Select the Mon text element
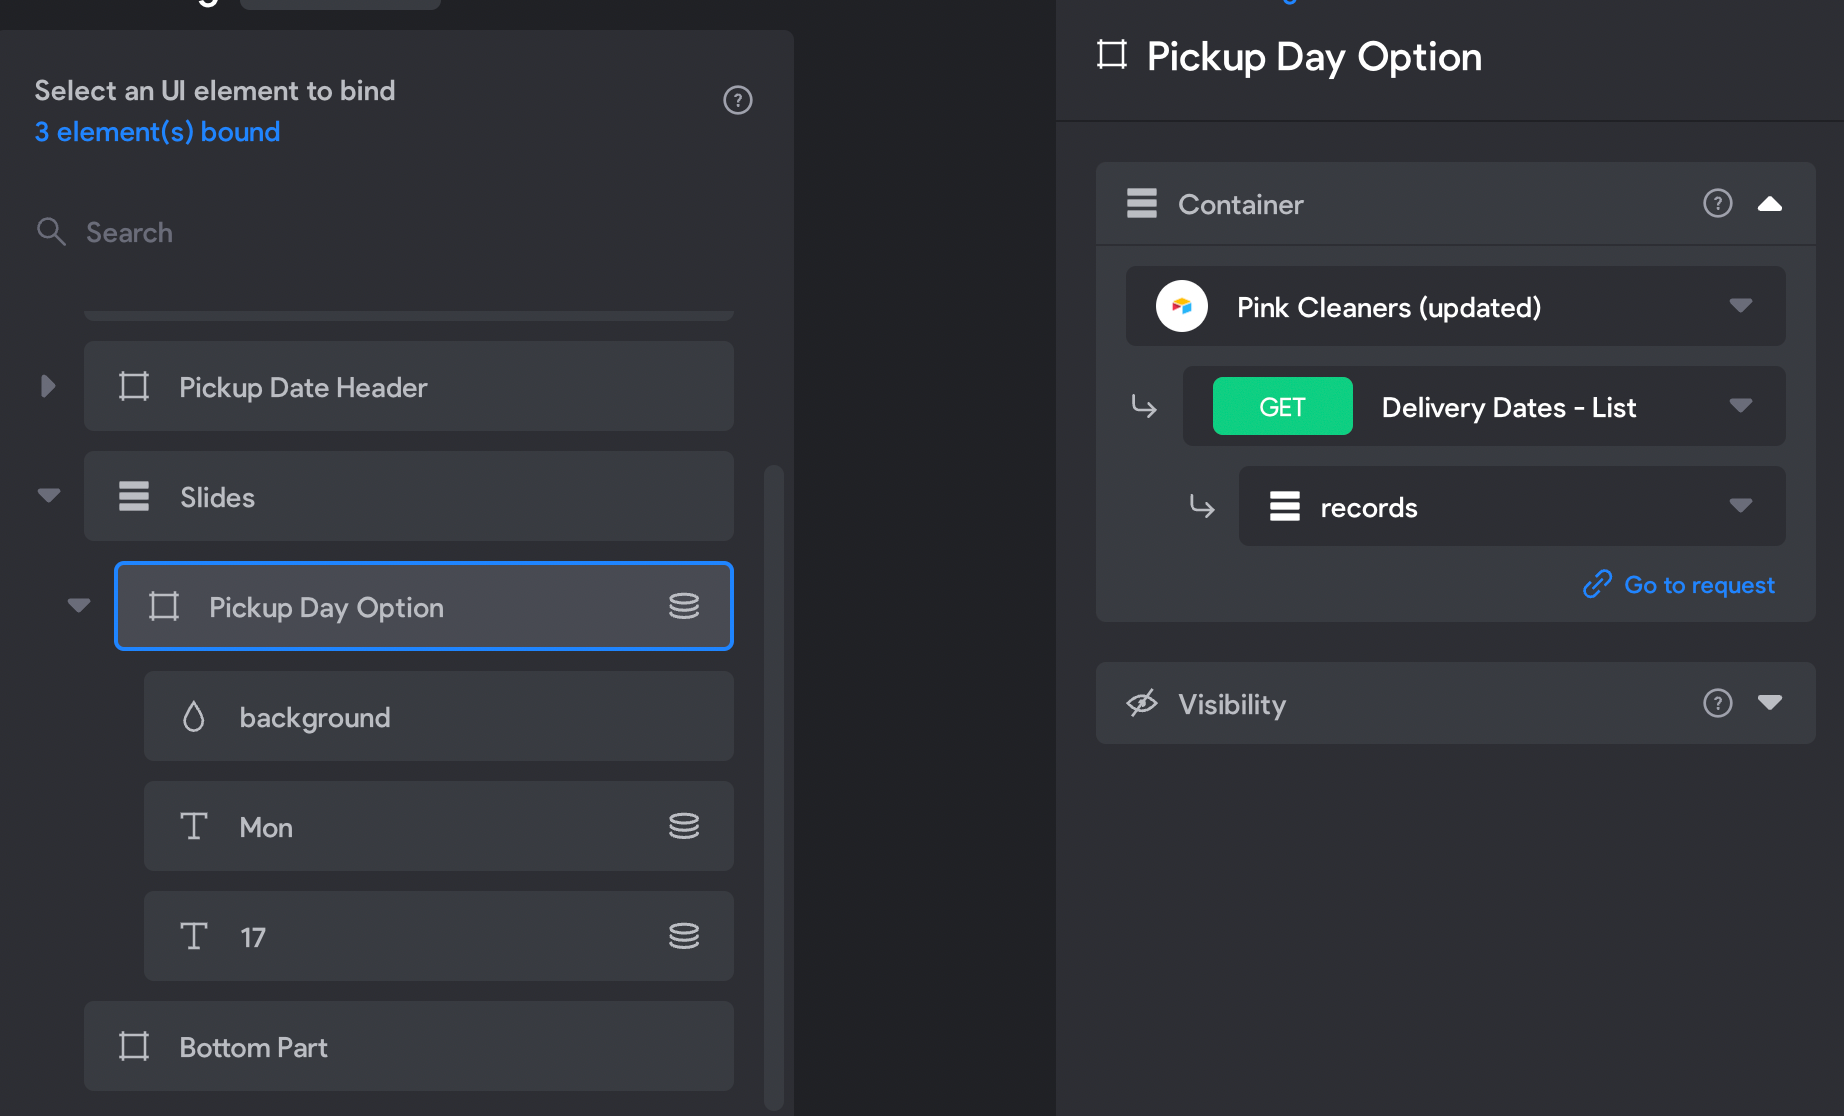 [x=439, y=826]
